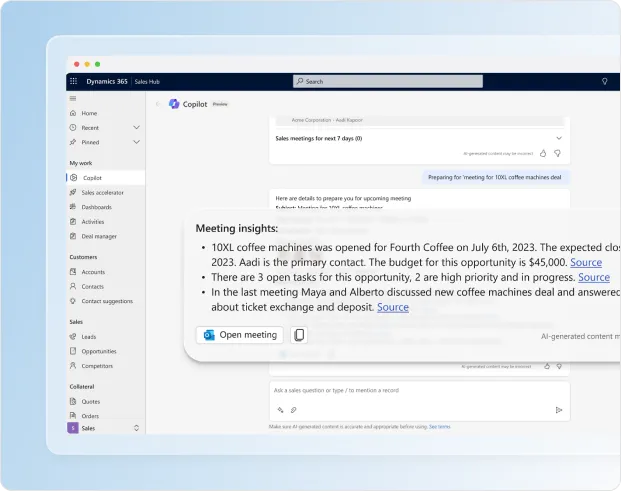This screenshot has height=491, width=621.
Task: Thumbs up the meeting details response
Action: (547, 366)
